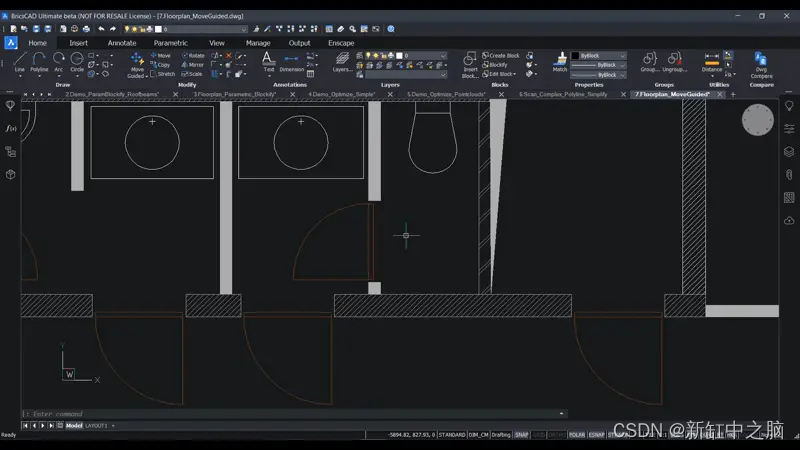Open the Tips lightbulb panel on left sidebar
This screenshot has width=800, height=450.
10,106
